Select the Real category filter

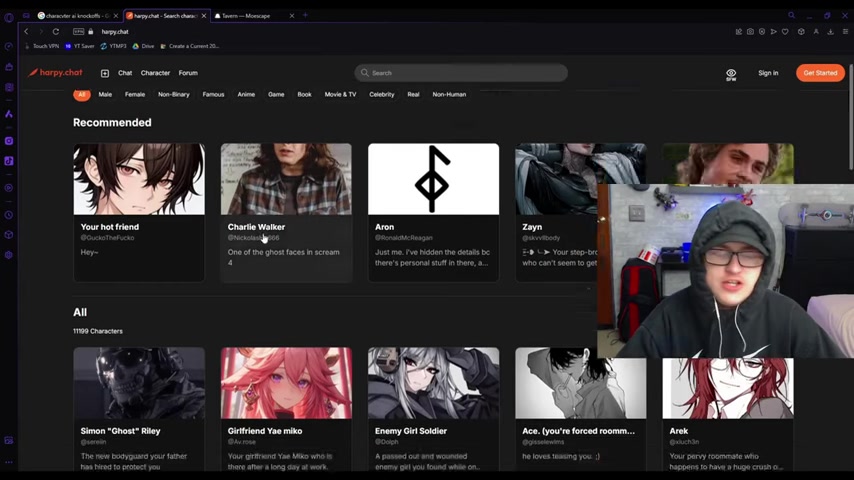(413, 94)
